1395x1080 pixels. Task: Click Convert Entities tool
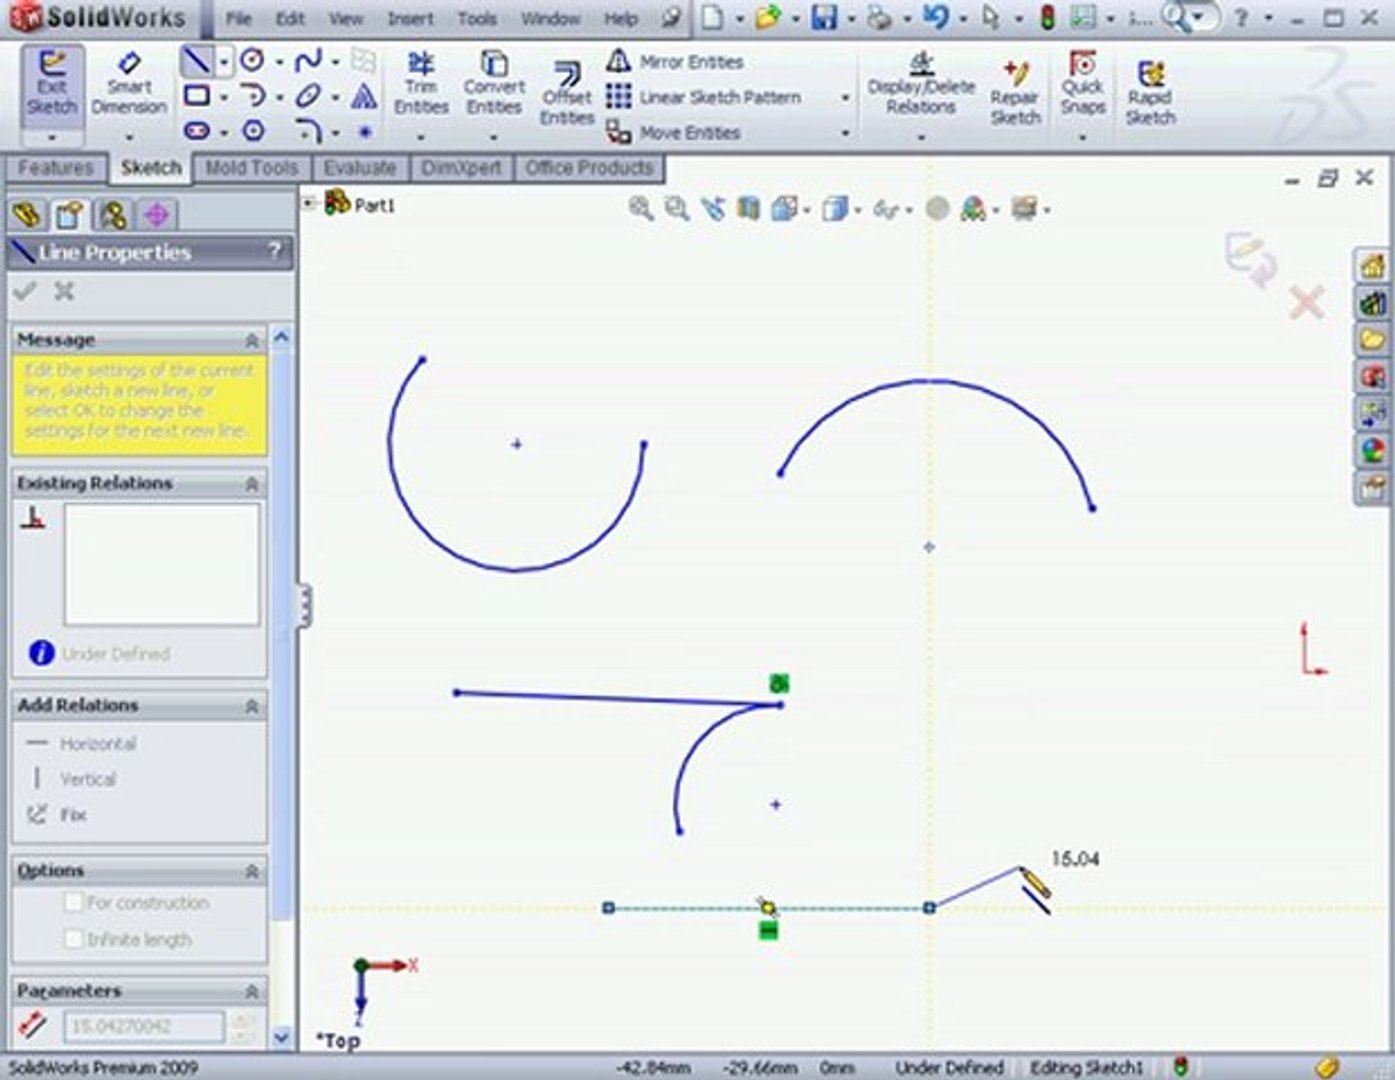pos(494,84)
